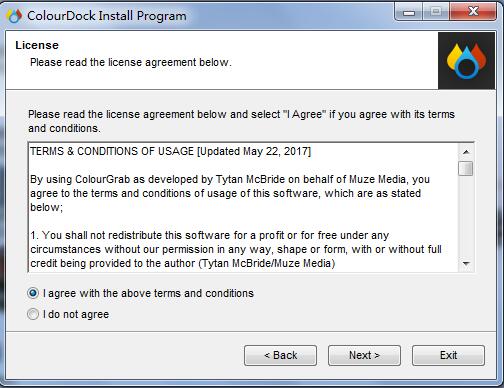
Task: Click the license scrollbar up arrow
Action: click(466, 152)
